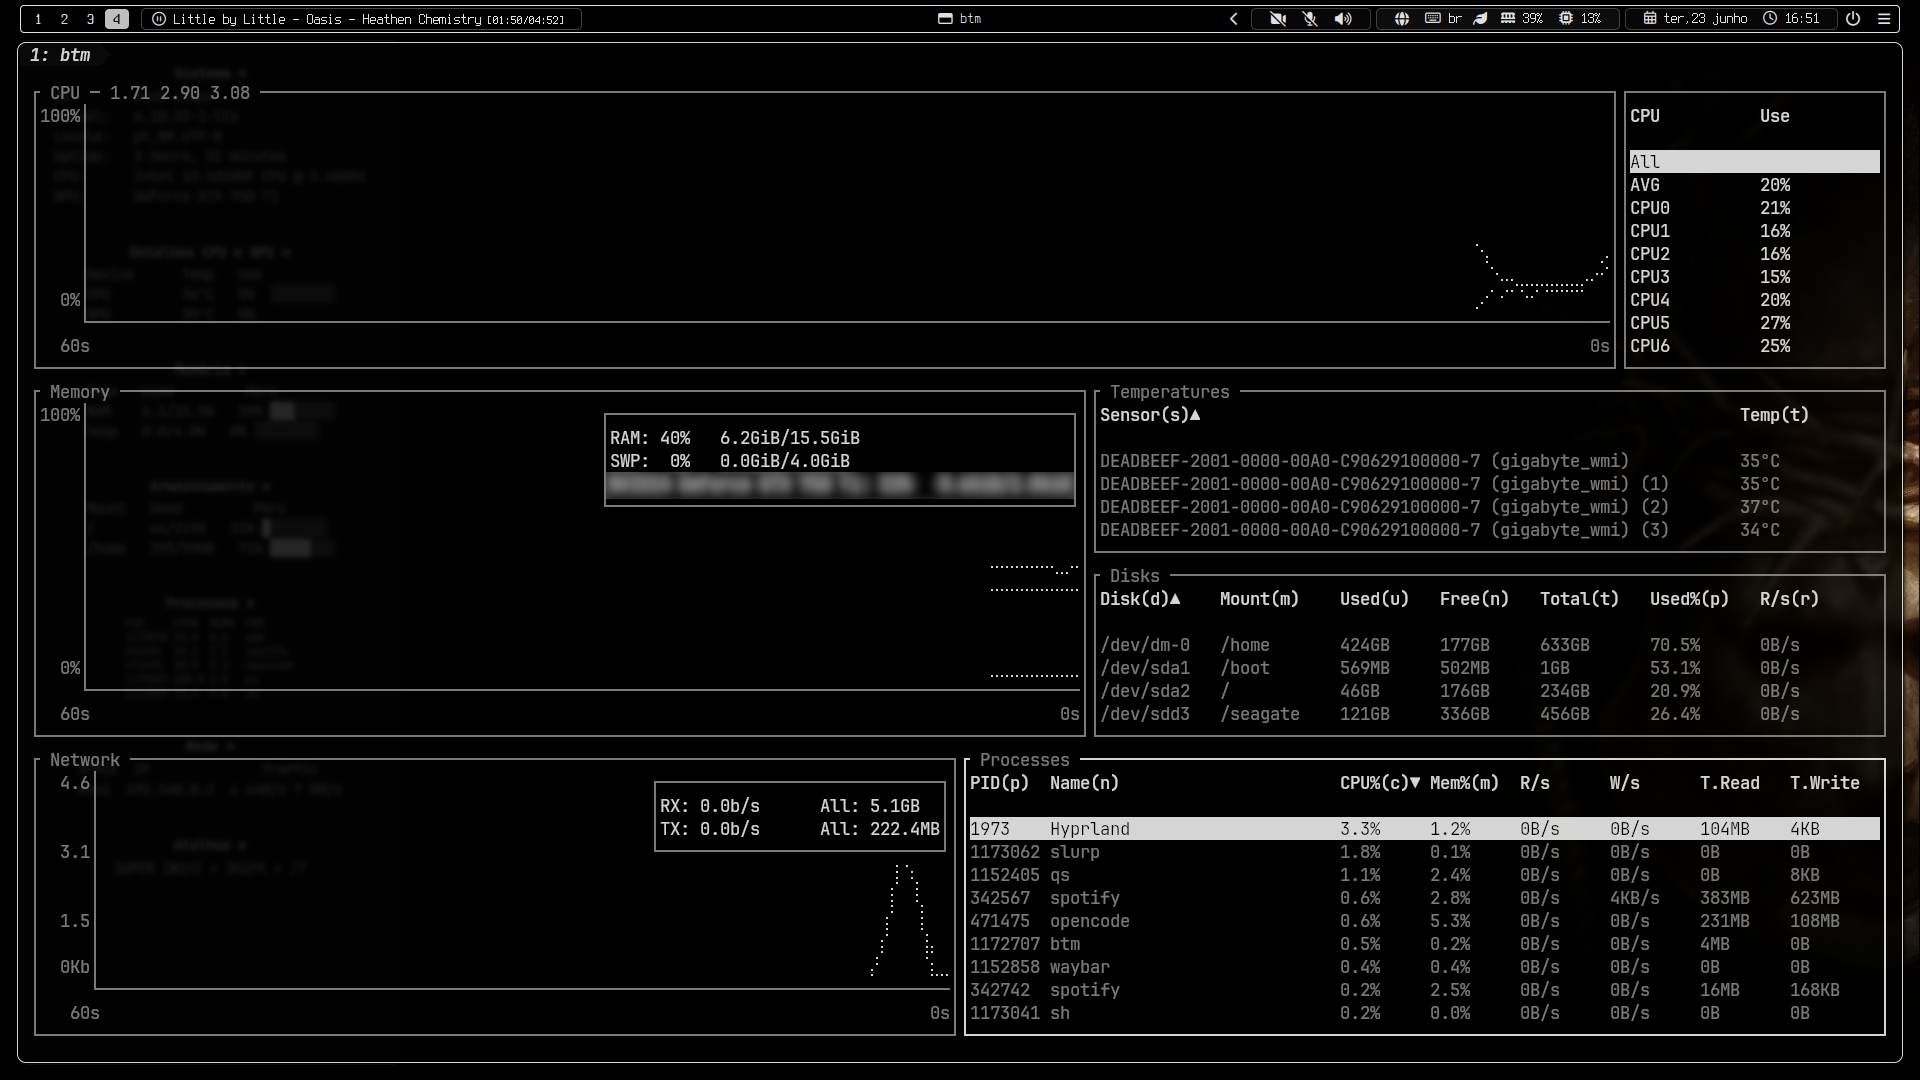Open the hamburger menu icon in the bar

(x=1884, y=19)
